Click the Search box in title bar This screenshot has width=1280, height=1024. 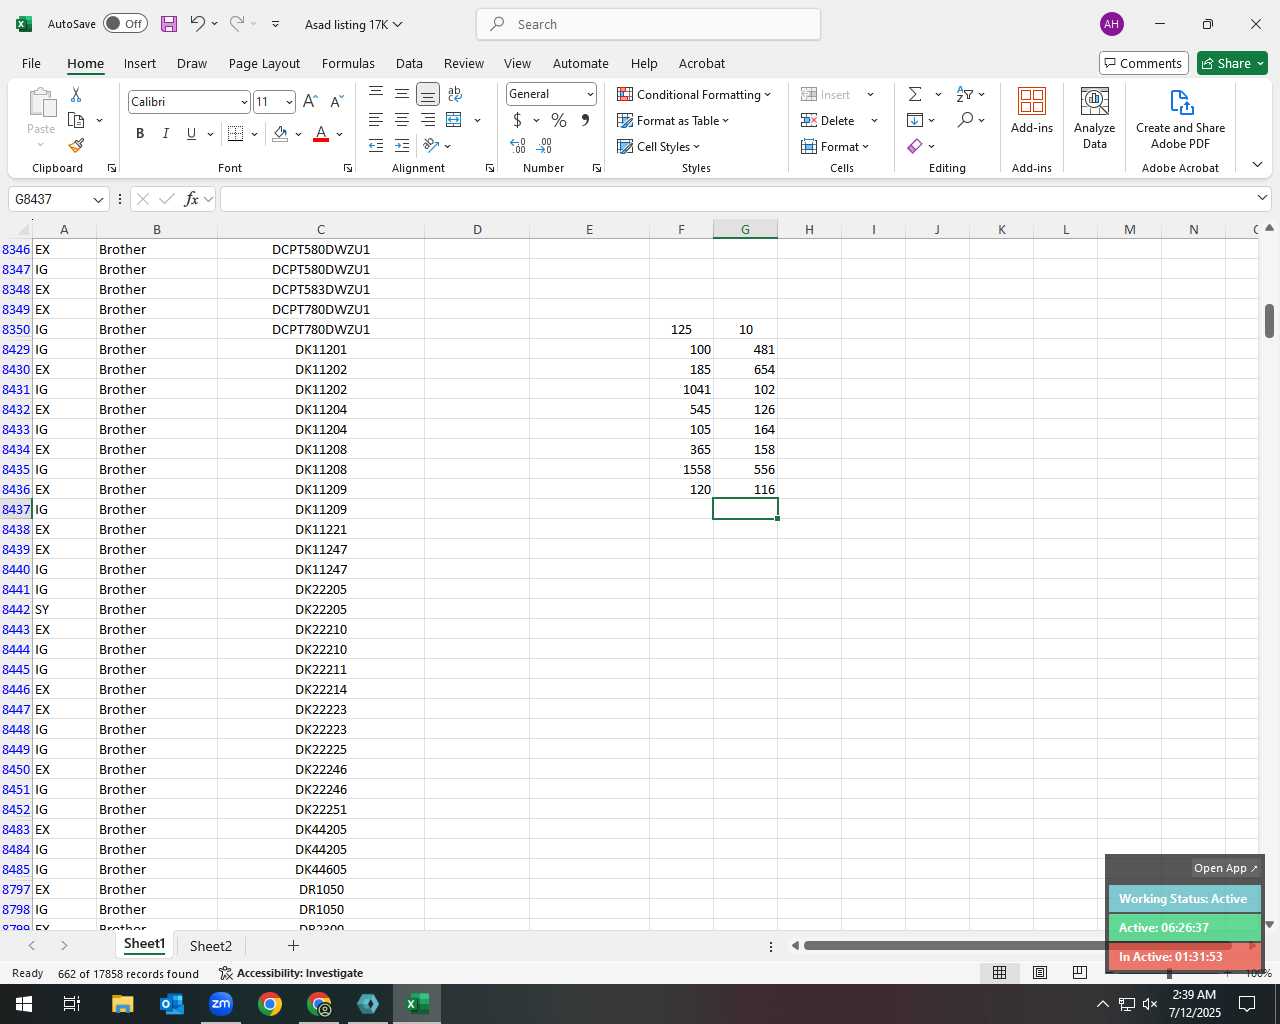coord(648,24)
